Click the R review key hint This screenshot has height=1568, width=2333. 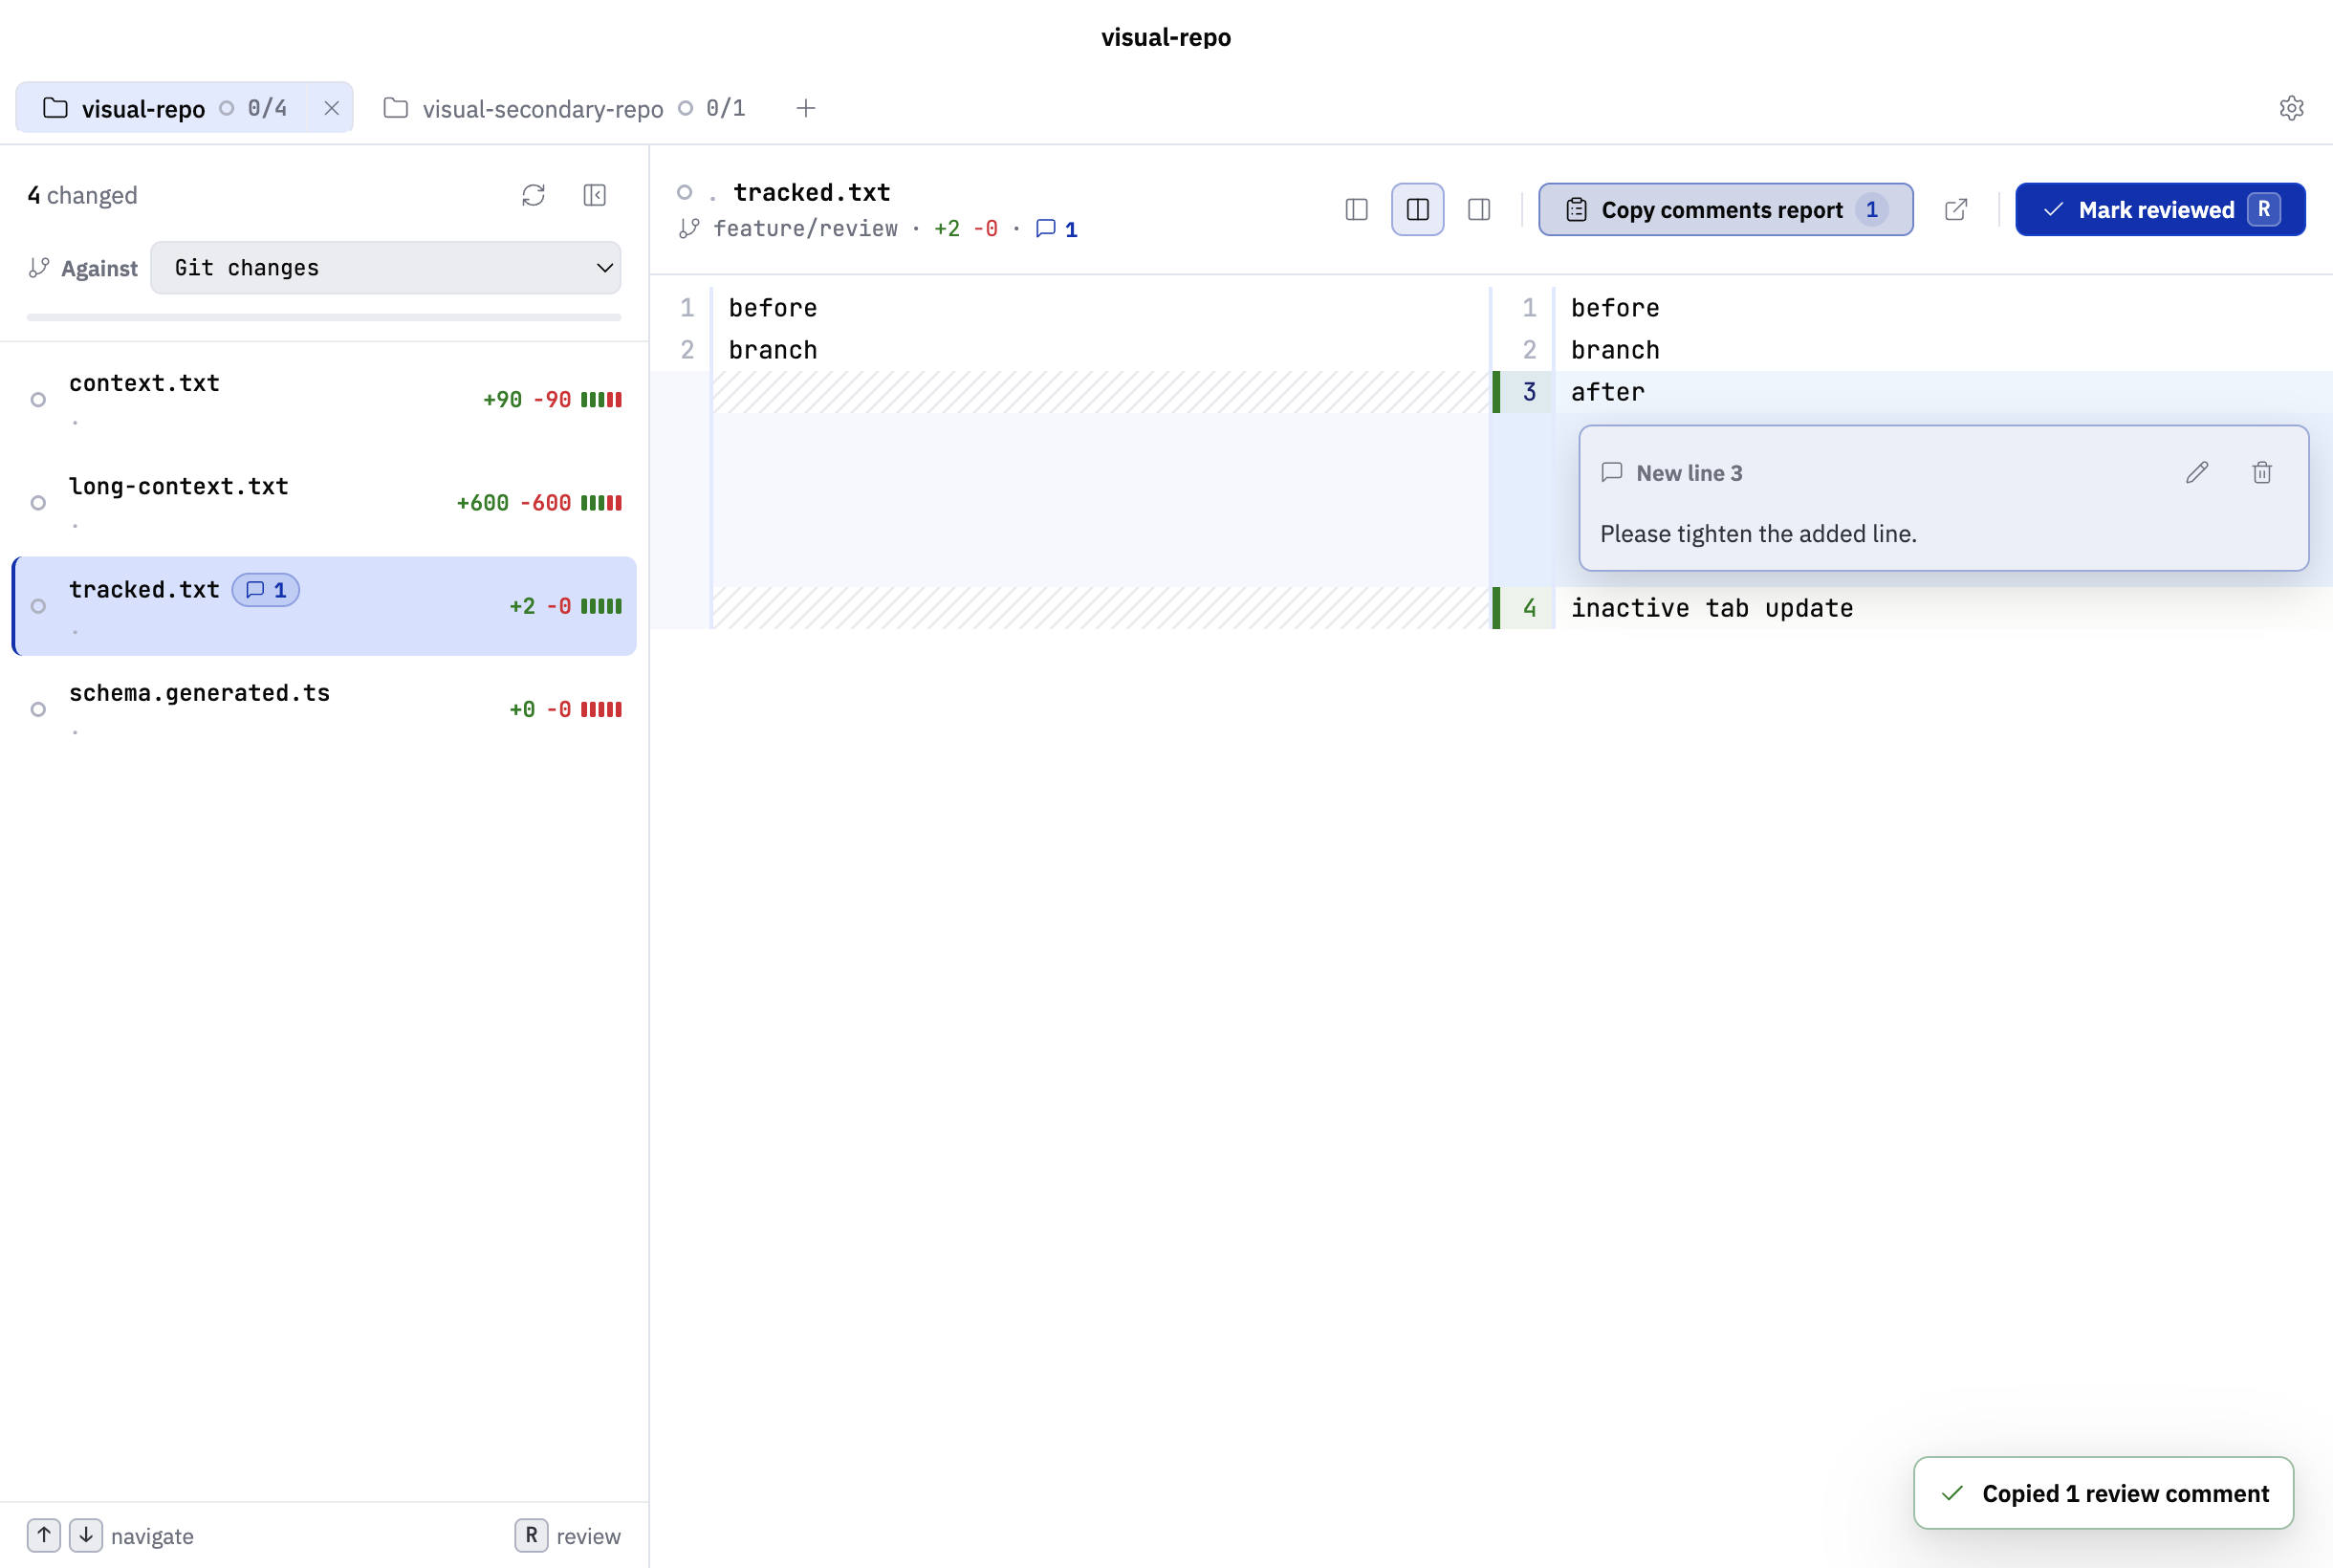coord(531,1535)
